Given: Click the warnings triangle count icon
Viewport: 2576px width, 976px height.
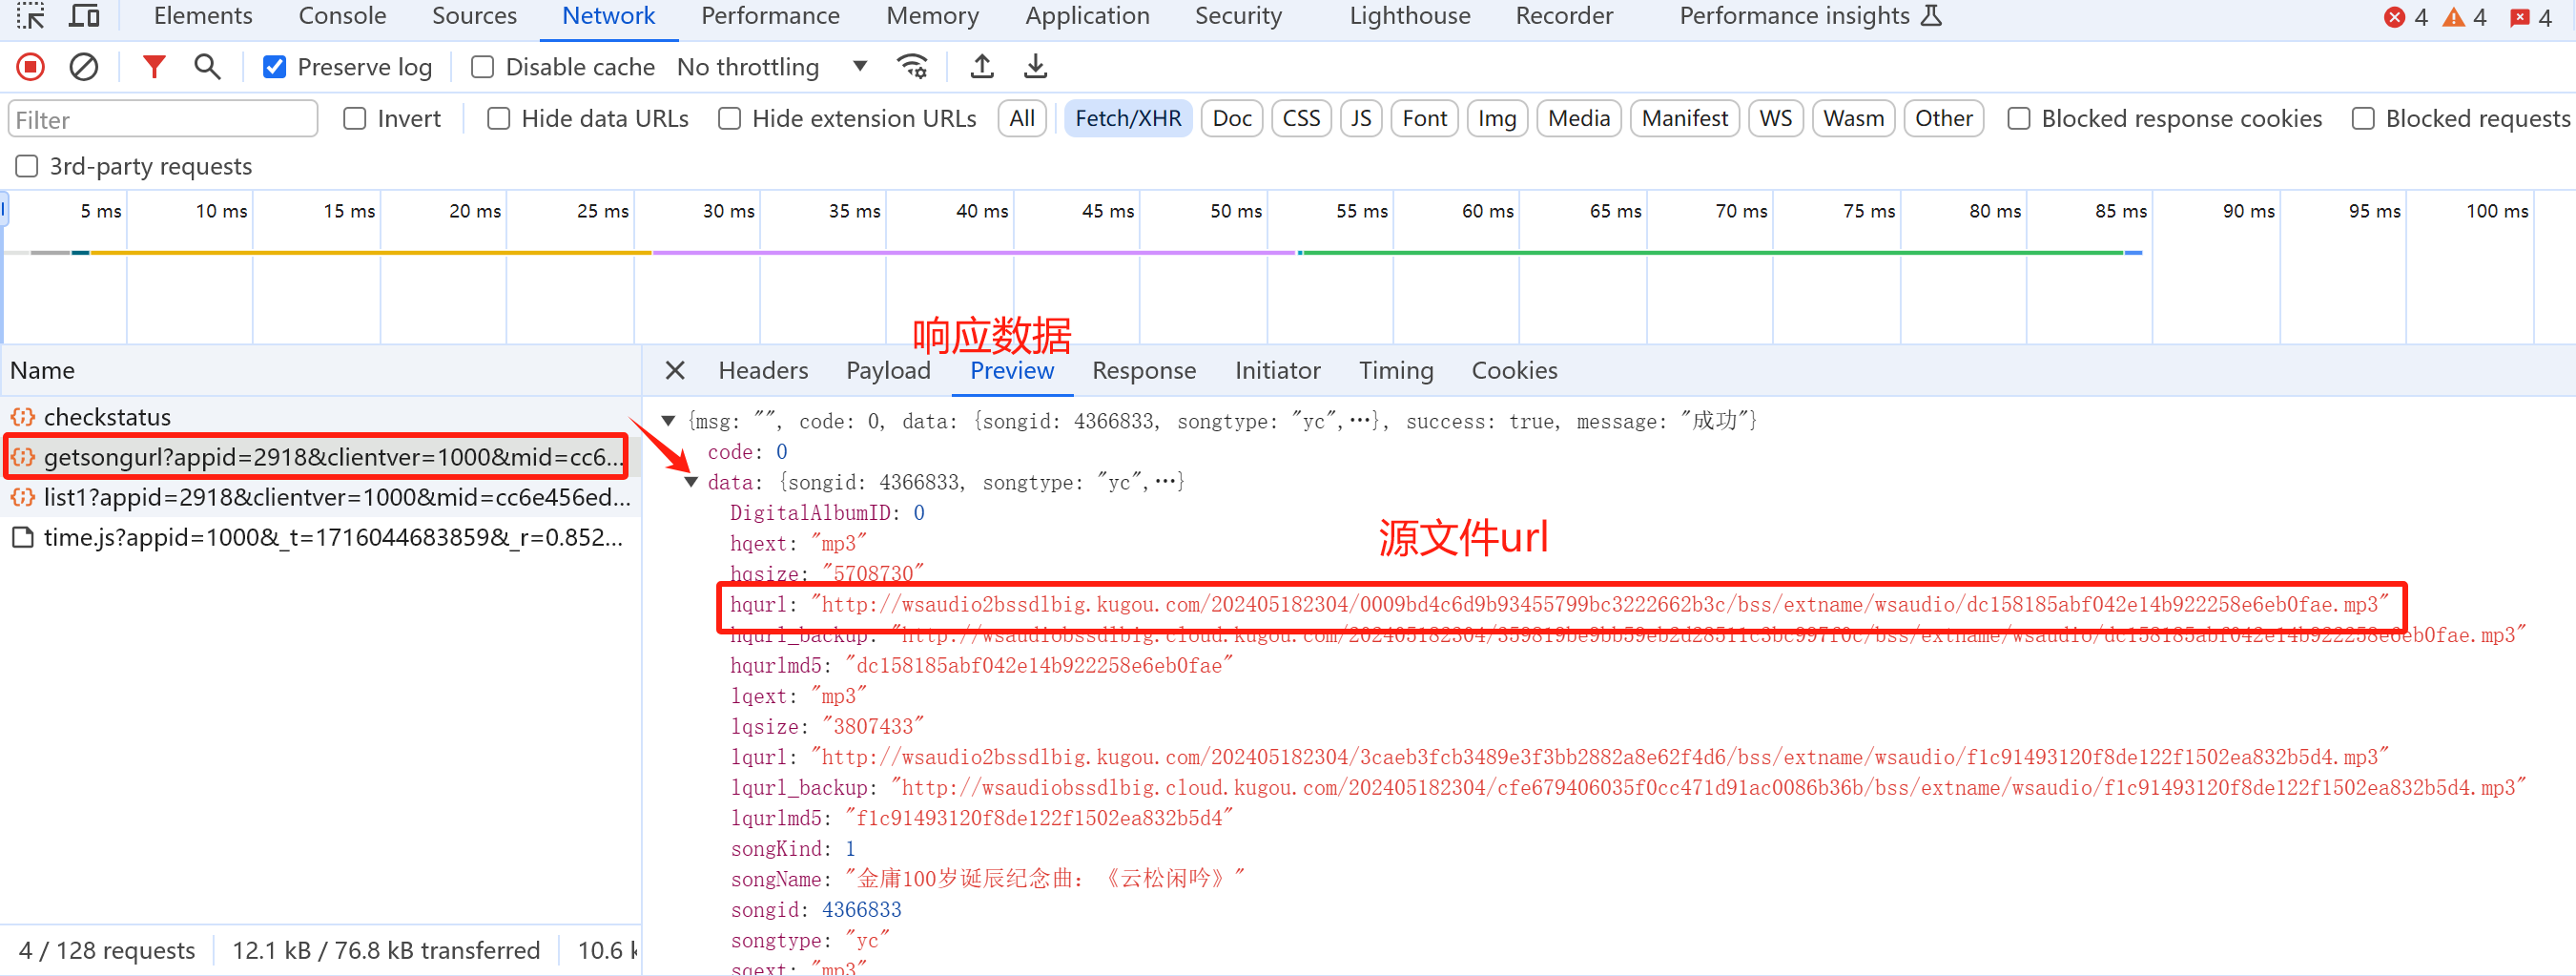Looking at the screenshot, I should (x=2454, y=17).
